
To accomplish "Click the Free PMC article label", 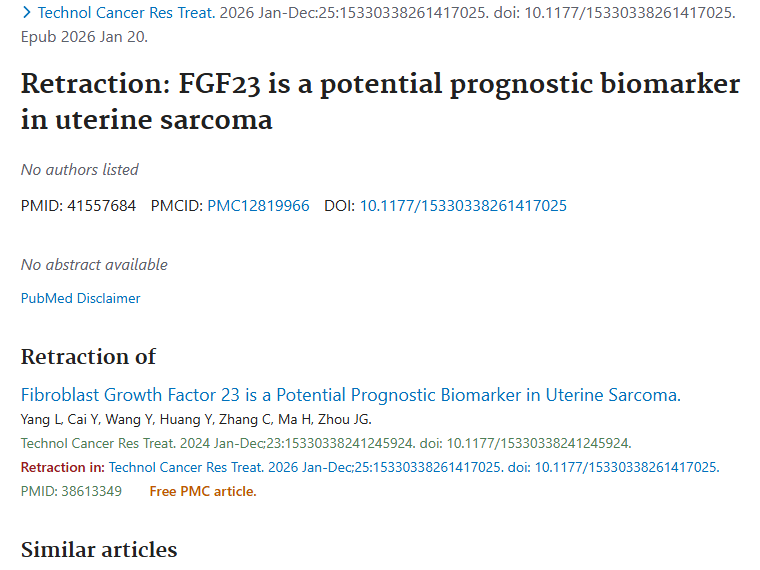I will tap(203, 491).
